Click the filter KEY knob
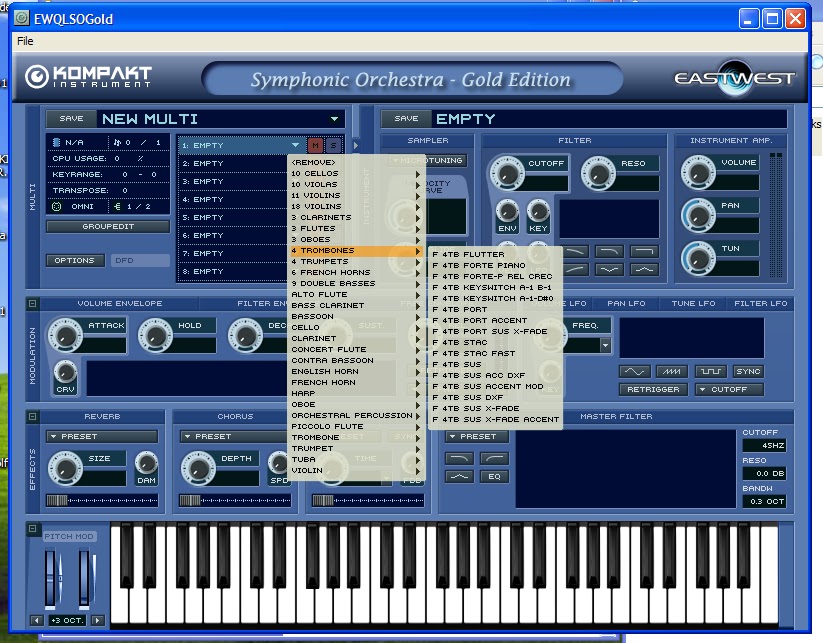The height and width of the screenshot is (643, 823). 538,211
